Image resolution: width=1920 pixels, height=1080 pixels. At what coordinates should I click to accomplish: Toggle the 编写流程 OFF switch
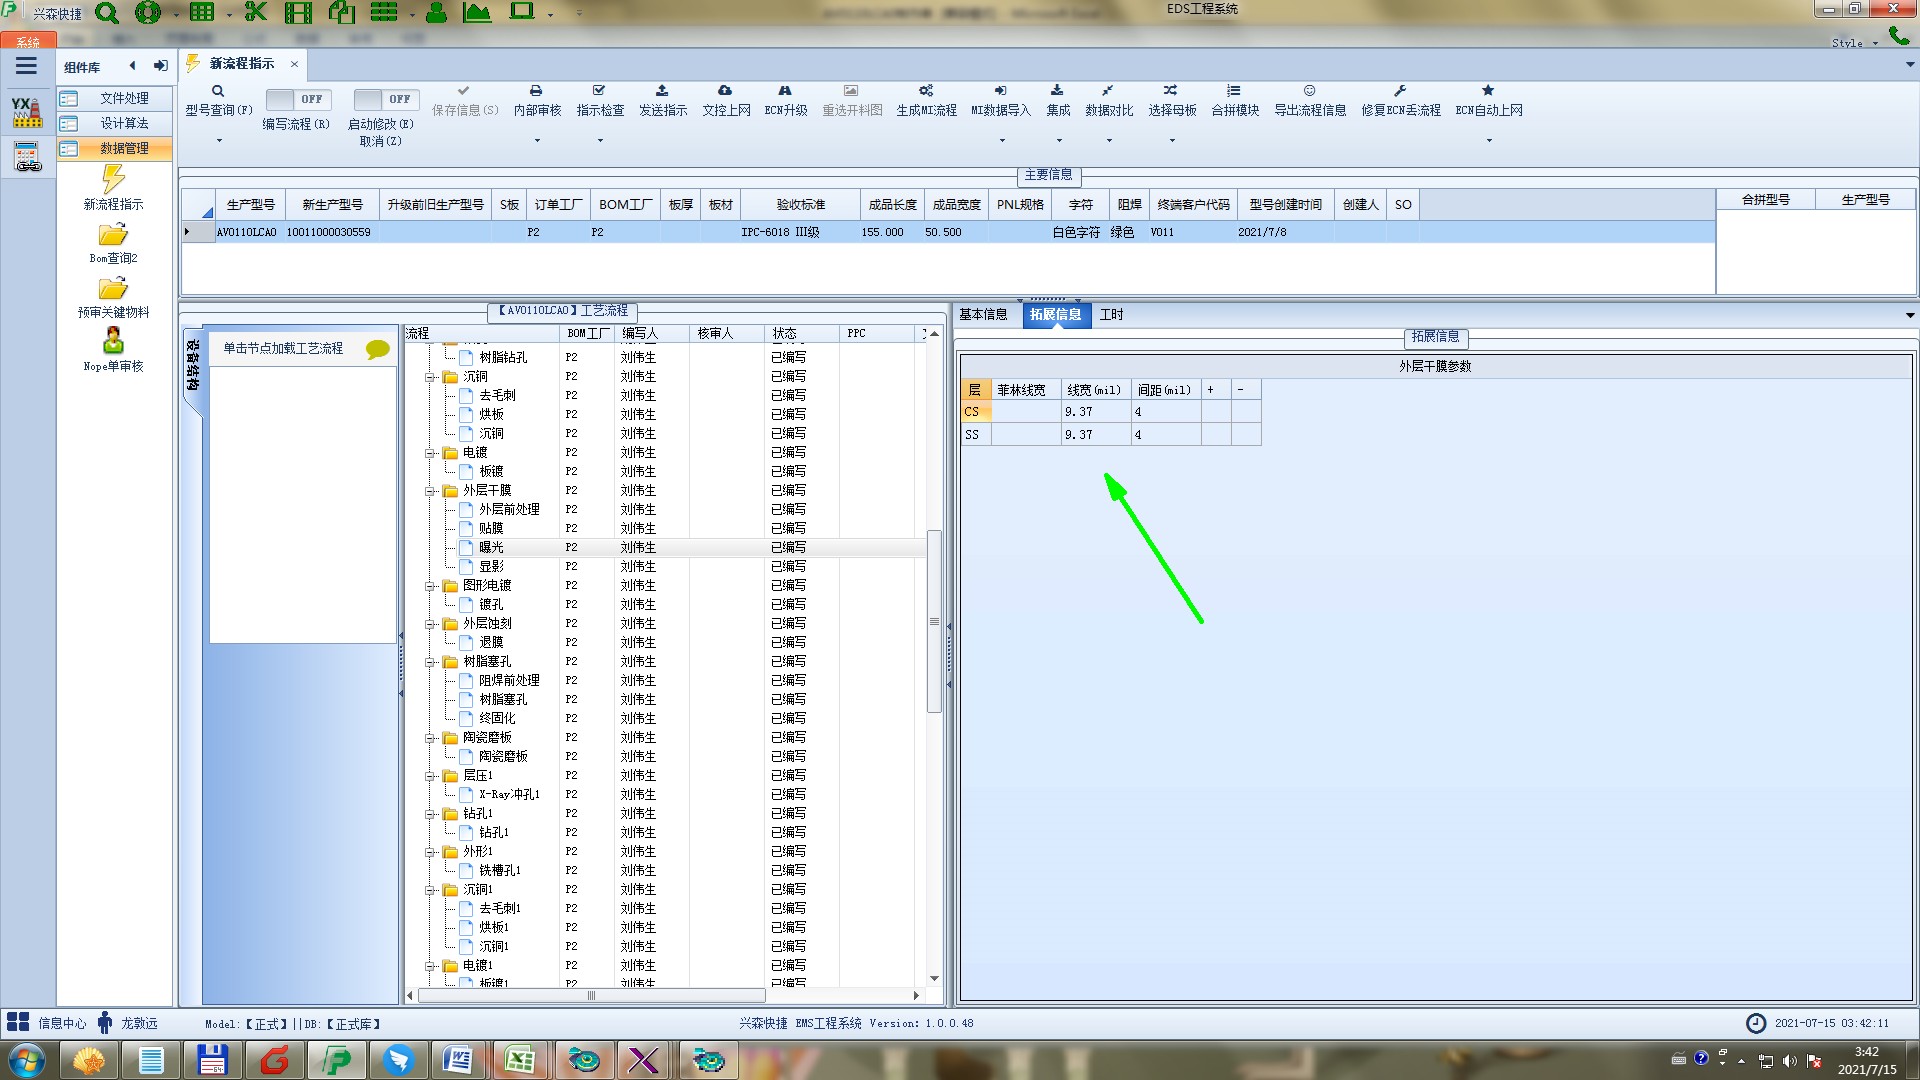[x=297, y=99]
